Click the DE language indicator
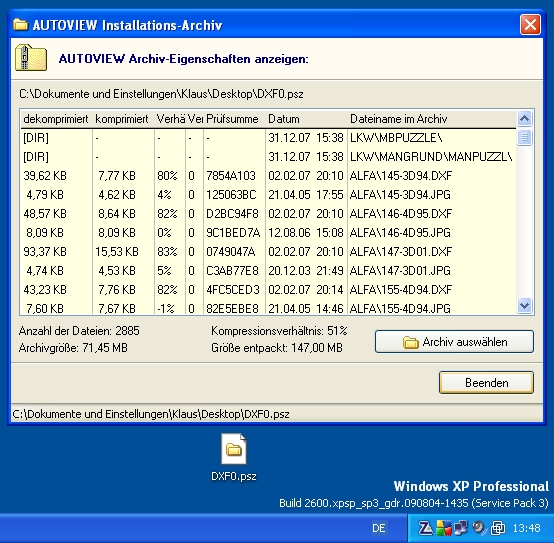 pos(378,529)
